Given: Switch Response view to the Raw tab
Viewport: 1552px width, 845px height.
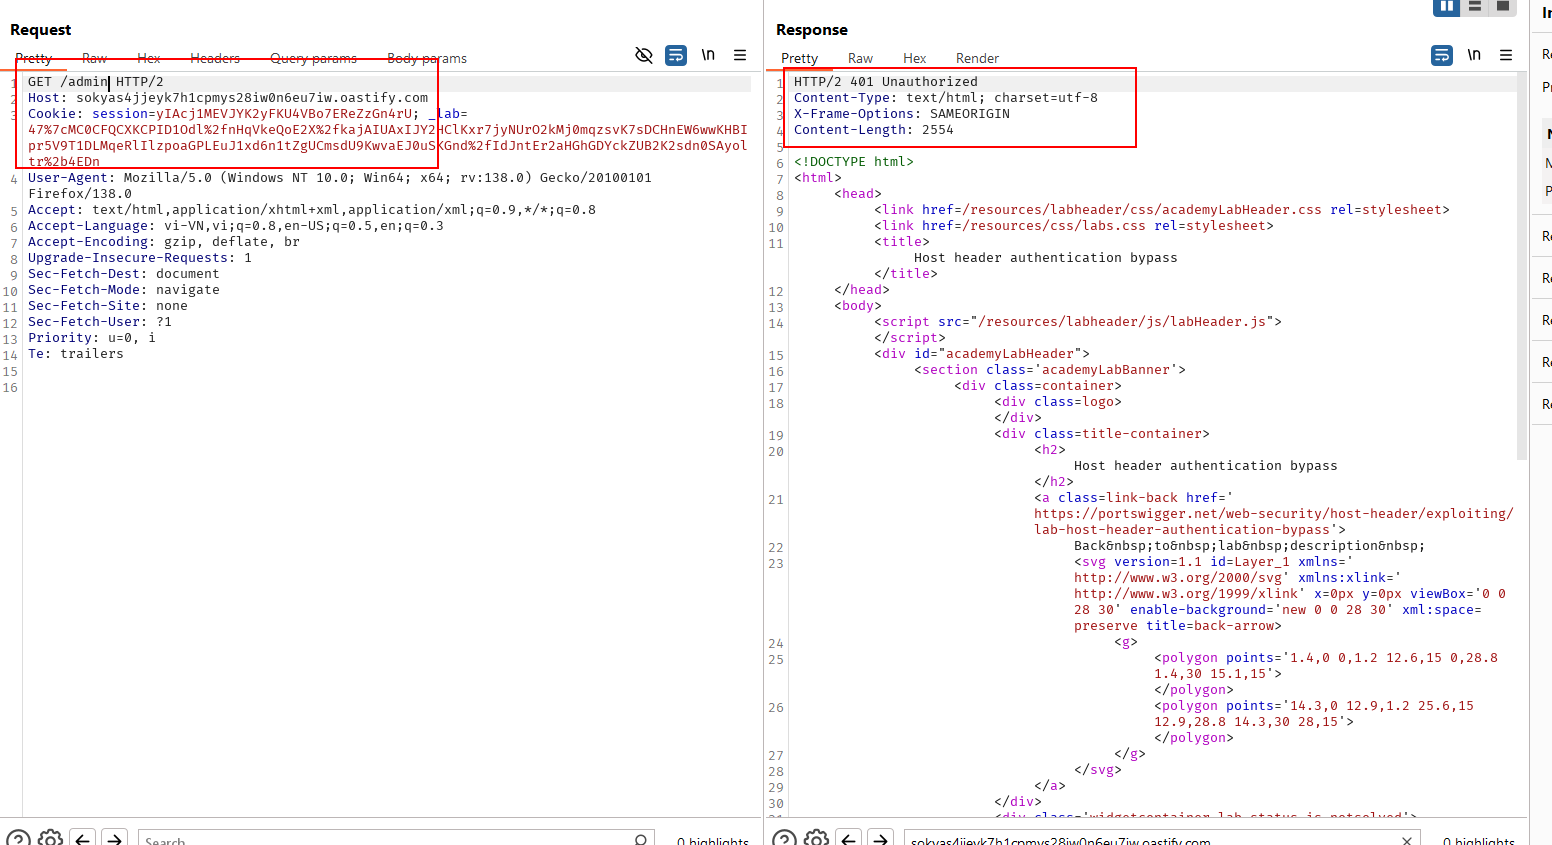Looking at the screenshot, I should coord(860,58).
